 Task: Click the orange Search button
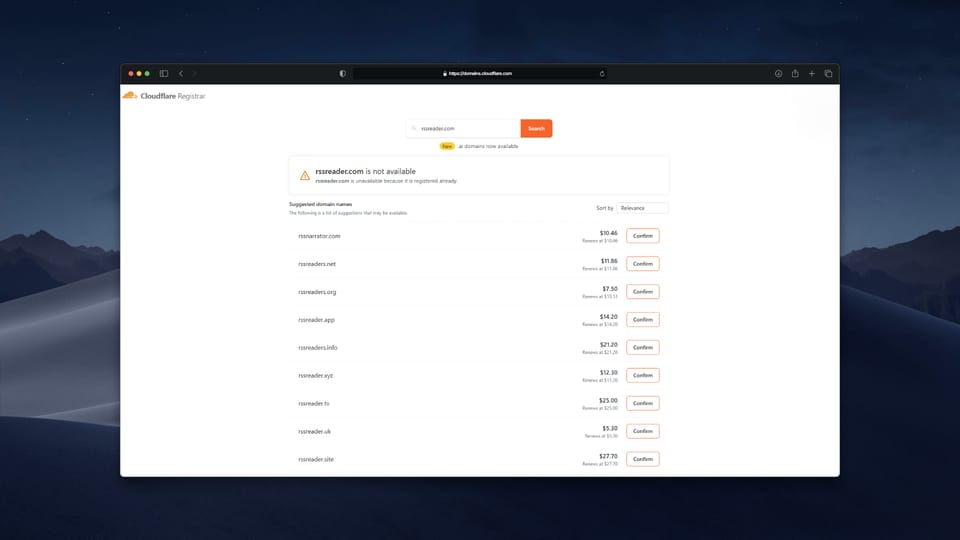point(536,129)
